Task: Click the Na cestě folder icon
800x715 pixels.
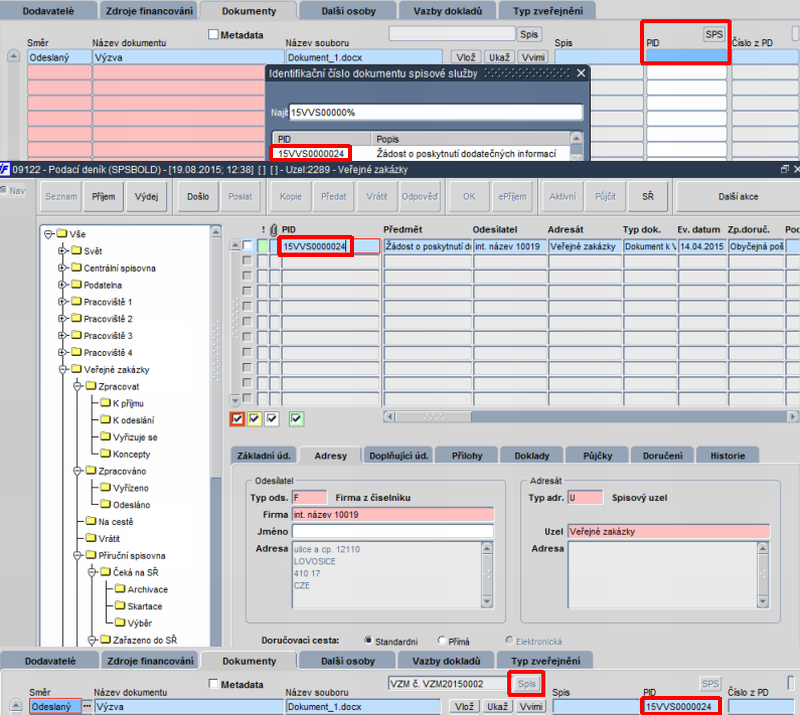Action: click(91, 521)
